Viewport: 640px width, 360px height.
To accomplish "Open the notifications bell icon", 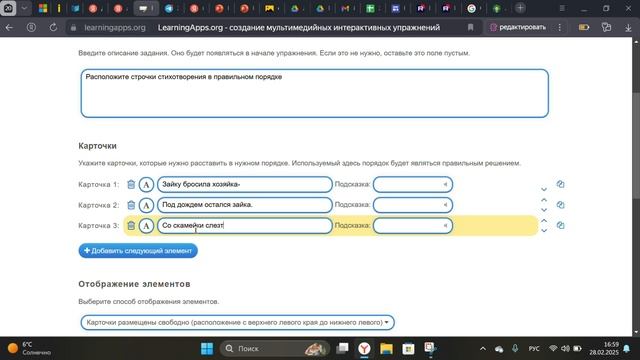I will point(627,349).
